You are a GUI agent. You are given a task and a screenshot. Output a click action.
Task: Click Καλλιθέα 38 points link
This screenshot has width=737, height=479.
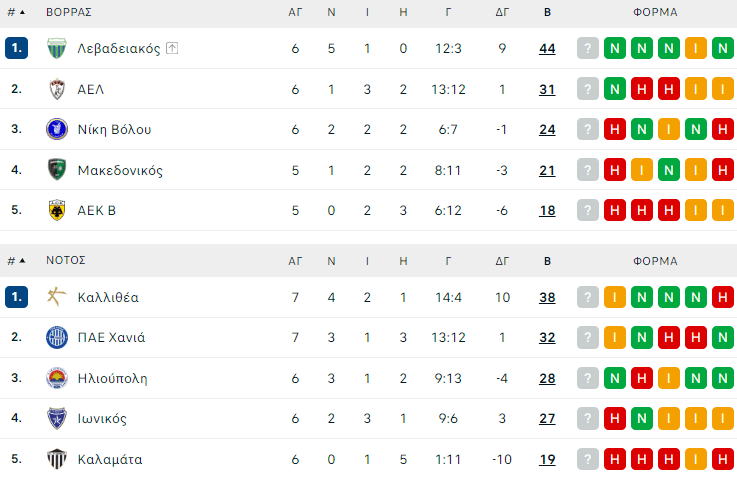pos(547,296)
